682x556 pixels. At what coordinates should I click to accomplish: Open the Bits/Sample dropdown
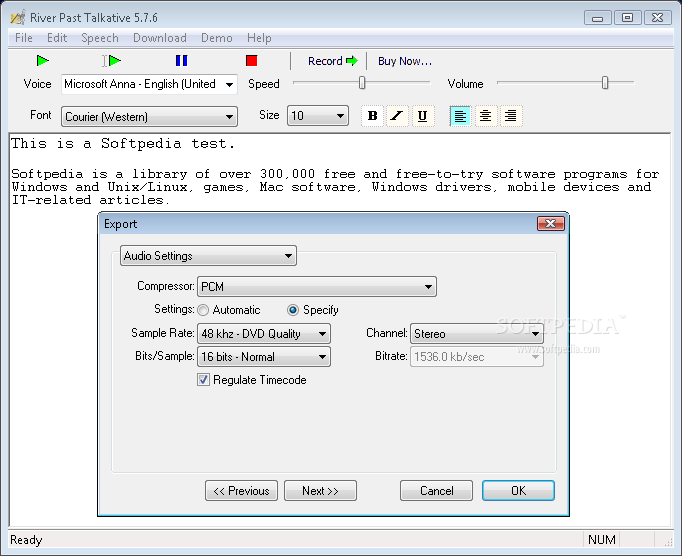coord(264,357)
